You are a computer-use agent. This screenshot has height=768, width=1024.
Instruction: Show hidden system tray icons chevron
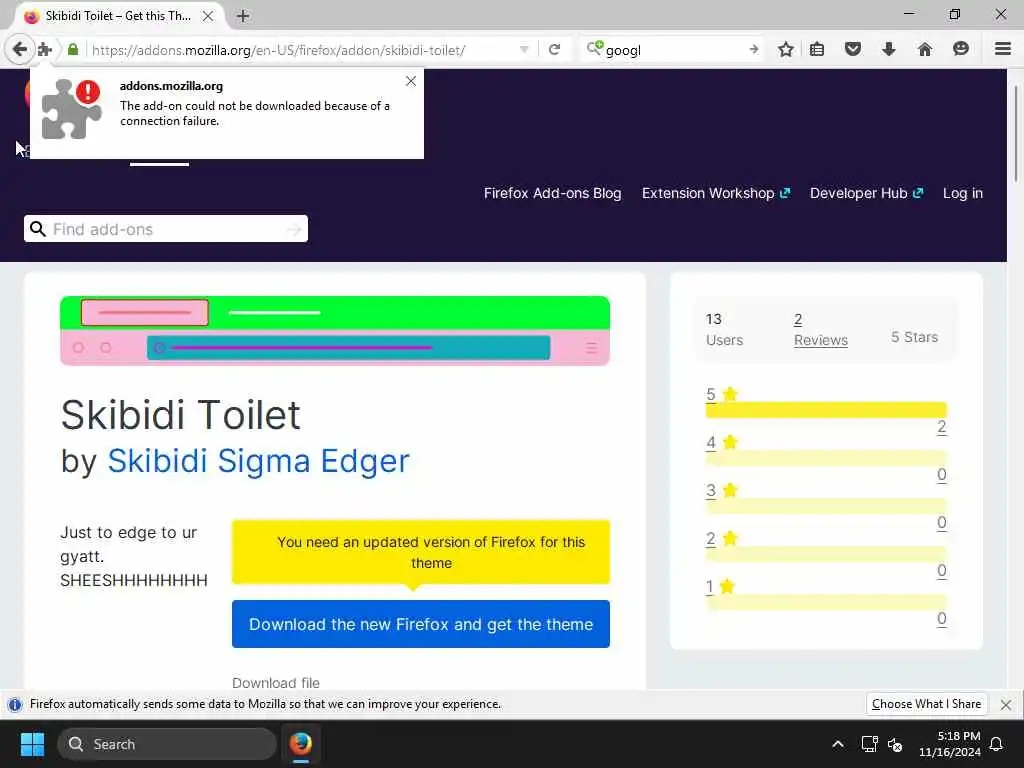pyautogui.click(x=838, y=744)
